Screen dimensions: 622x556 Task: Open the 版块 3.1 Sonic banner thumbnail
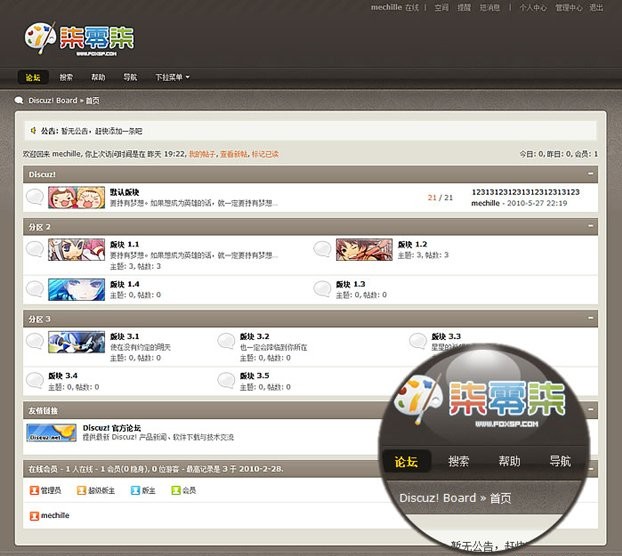(x=77, y=342)
